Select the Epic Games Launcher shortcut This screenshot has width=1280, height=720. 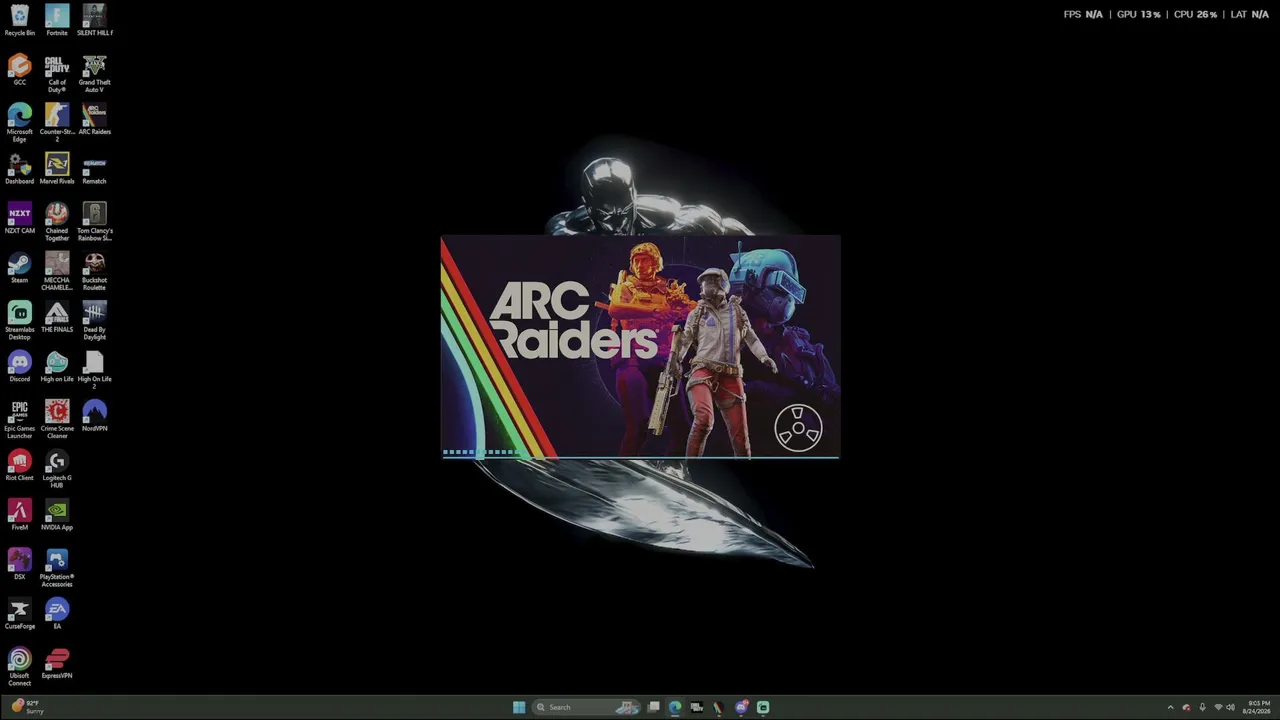[19, 420]
